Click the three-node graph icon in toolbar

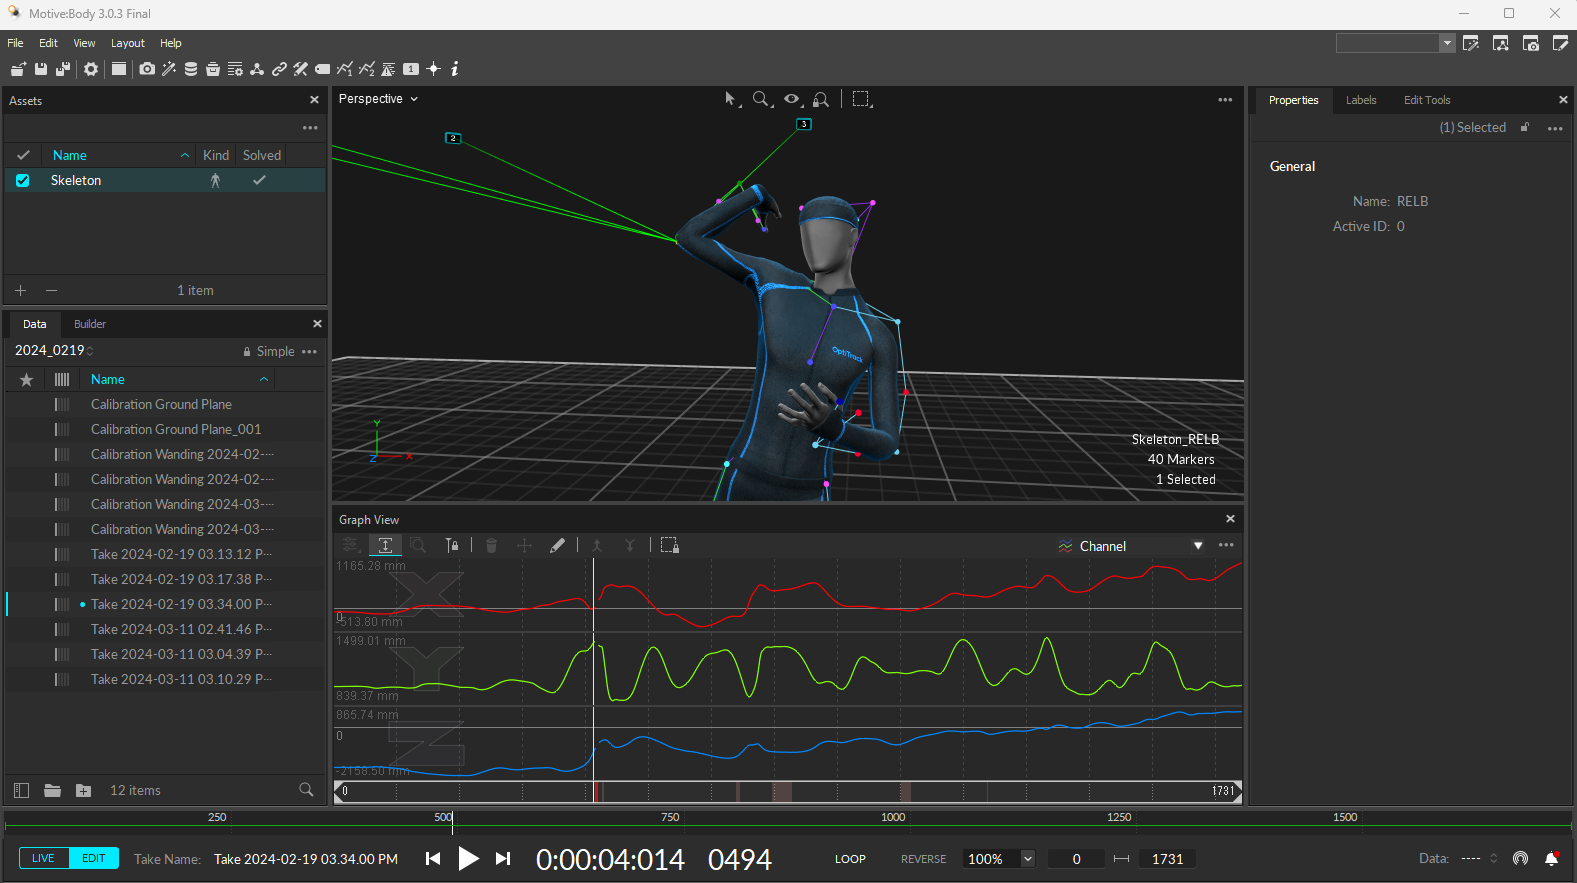pos(257,69)
